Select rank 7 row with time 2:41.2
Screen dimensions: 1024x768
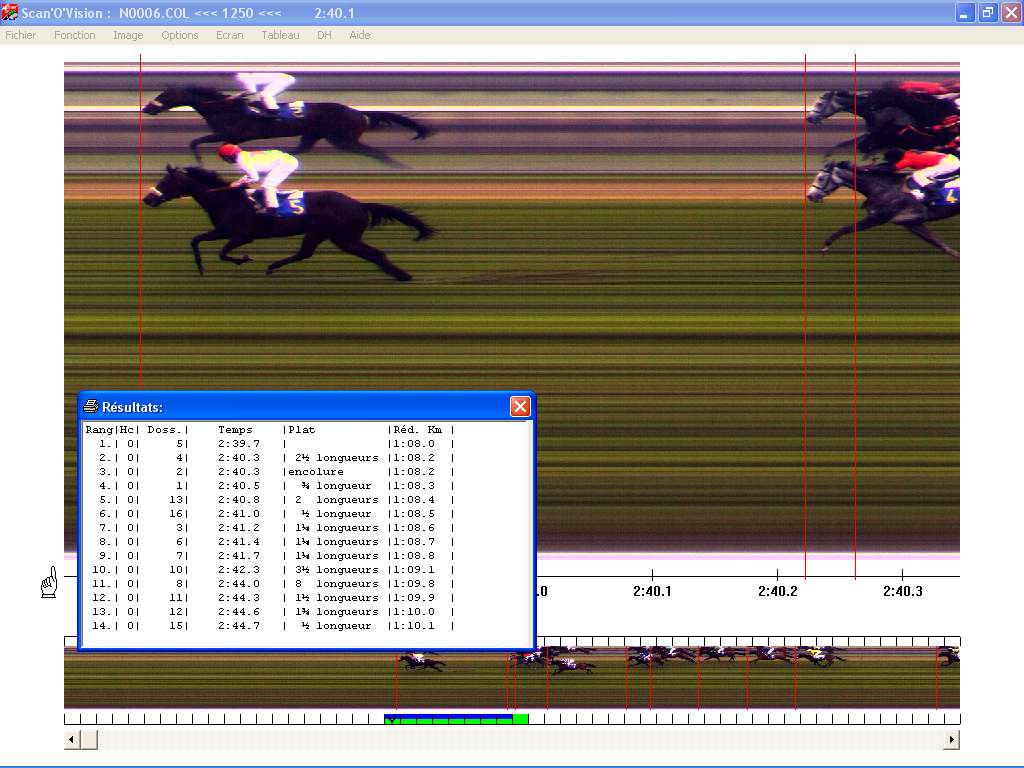(x=269, y=528)
